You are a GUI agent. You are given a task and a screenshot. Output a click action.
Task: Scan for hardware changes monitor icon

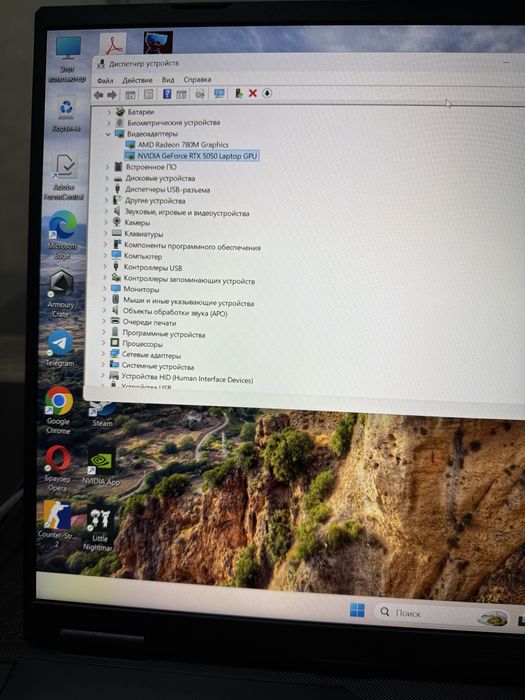pos(219,93)
